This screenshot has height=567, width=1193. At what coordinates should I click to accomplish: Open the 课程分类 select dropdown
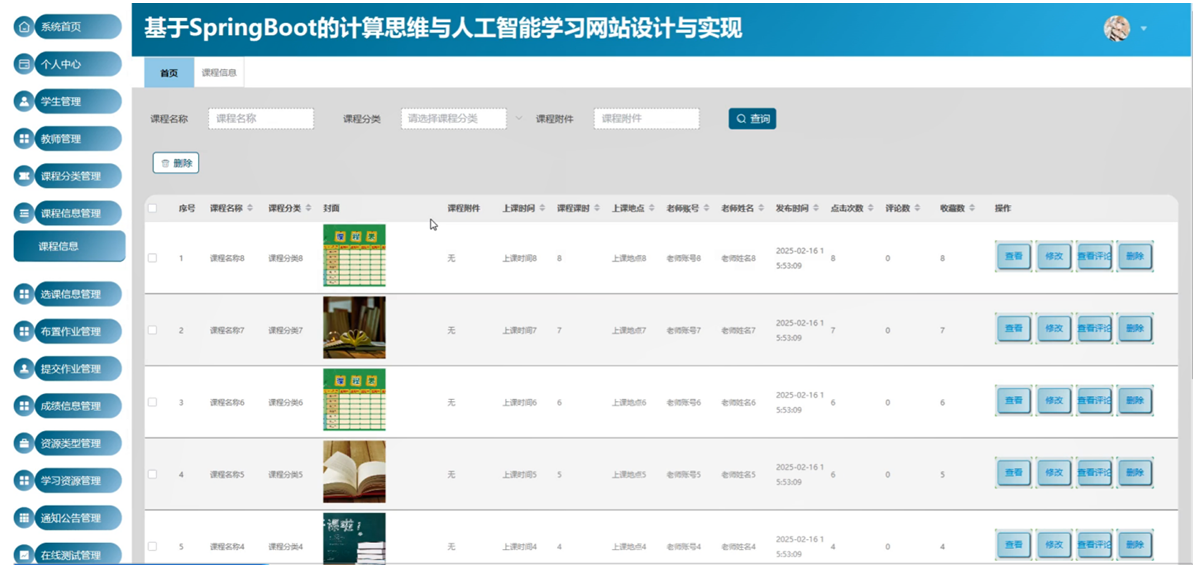click(453, 119)
